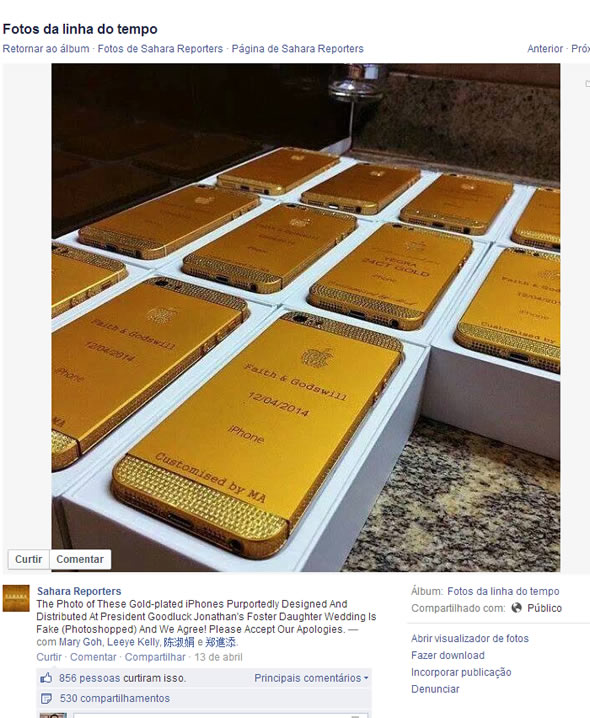This screenshot has height=718, width=590.
Task: Click tagged person Mary Goh
Action: coord(77,642)
